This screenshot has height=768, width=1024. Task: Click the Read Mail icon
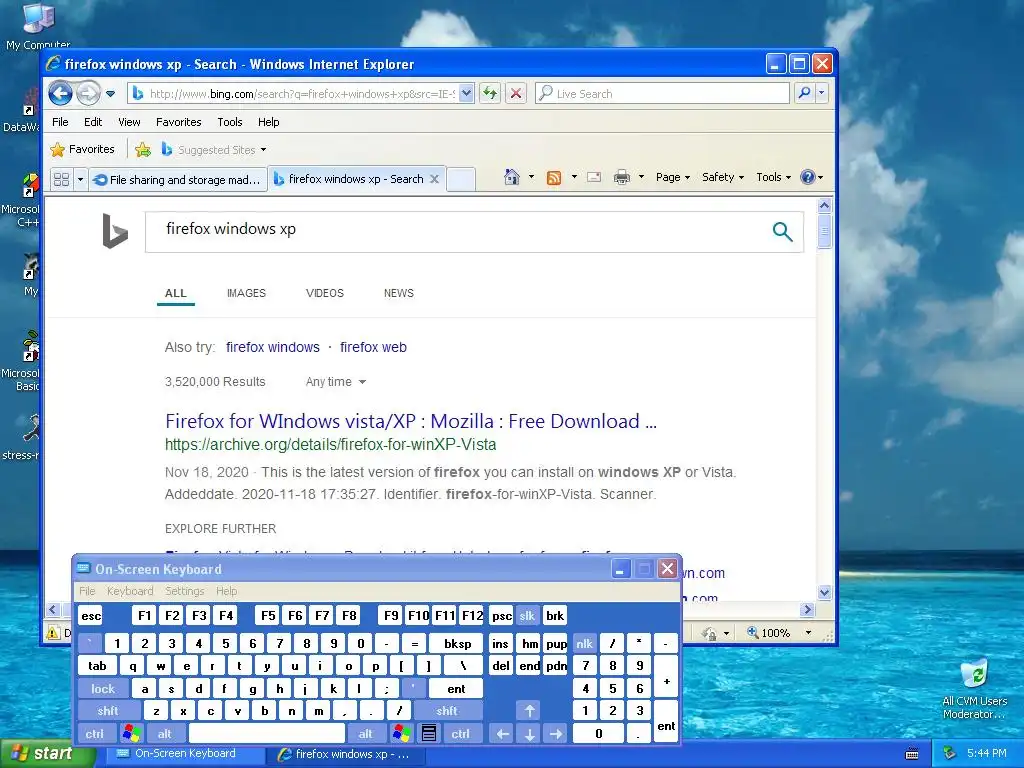[594, 177]
